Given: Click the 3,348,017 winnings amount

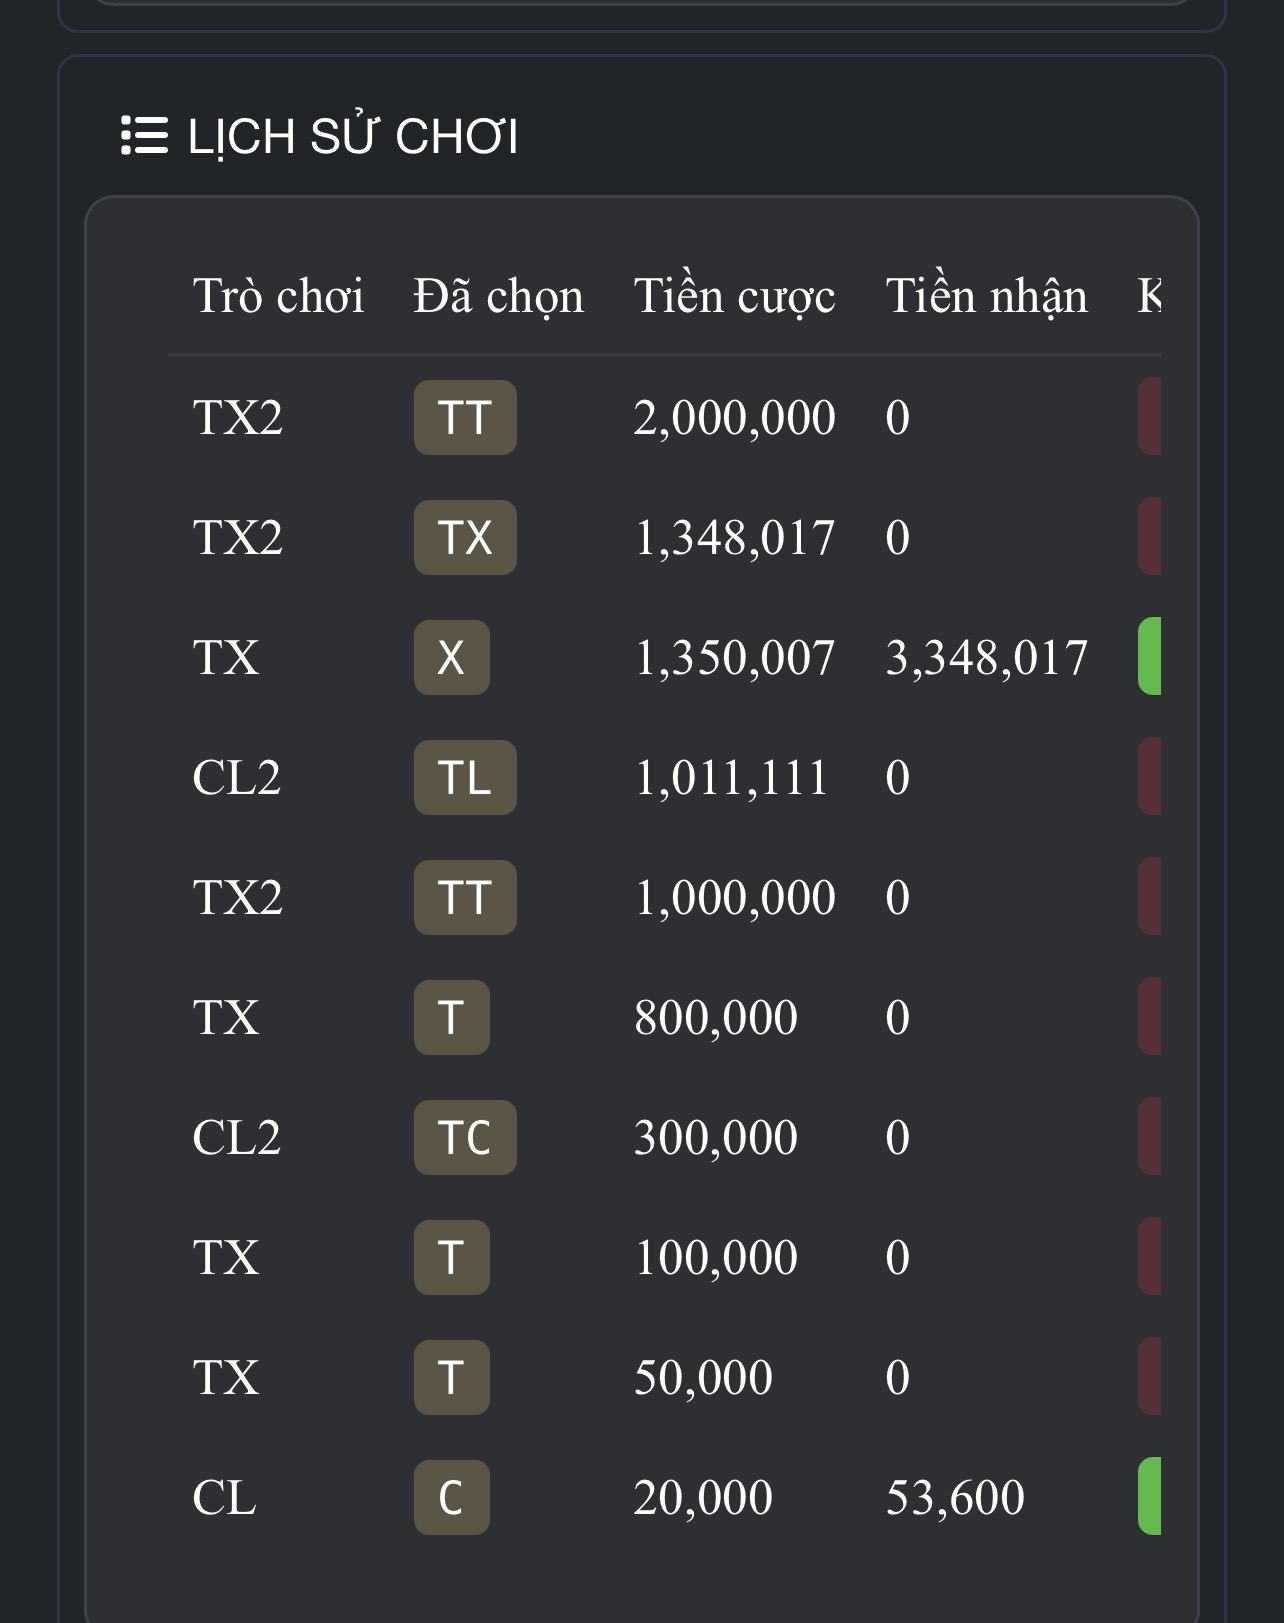Looking at the screenshot, I should tap(986, 658).
